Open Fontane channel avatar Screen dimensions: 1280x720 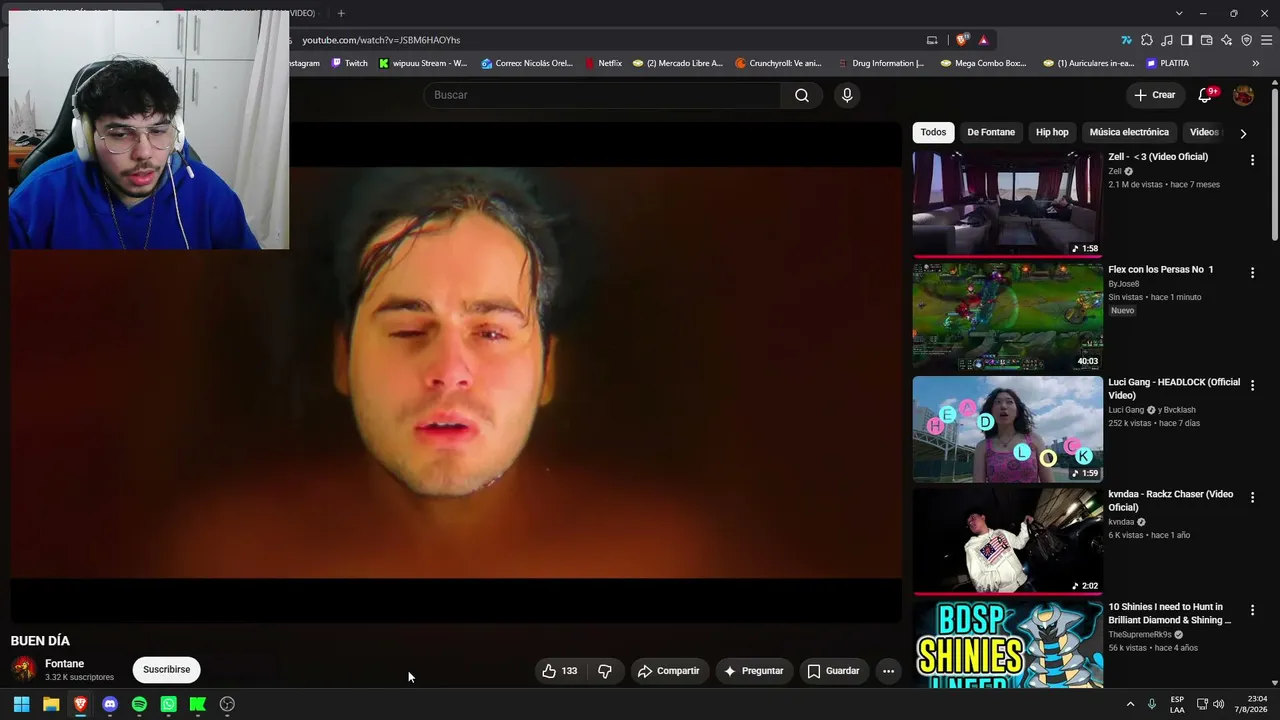tap(24, 669)
